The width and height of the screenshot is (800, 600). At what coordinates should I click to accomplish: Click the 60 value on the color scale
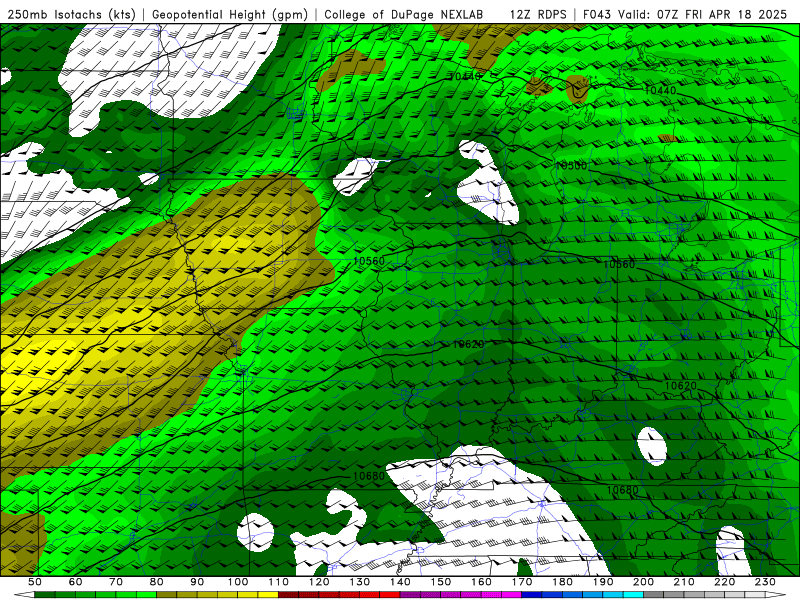(76, 582)
